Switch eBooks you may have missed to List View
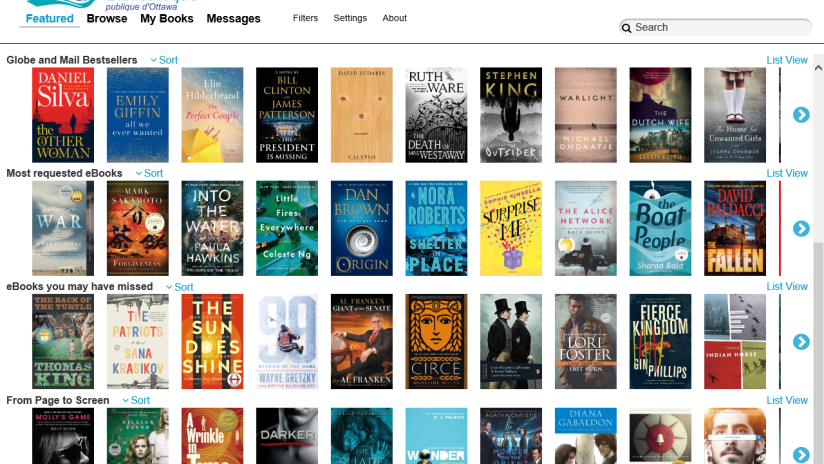 pos(787,286)
